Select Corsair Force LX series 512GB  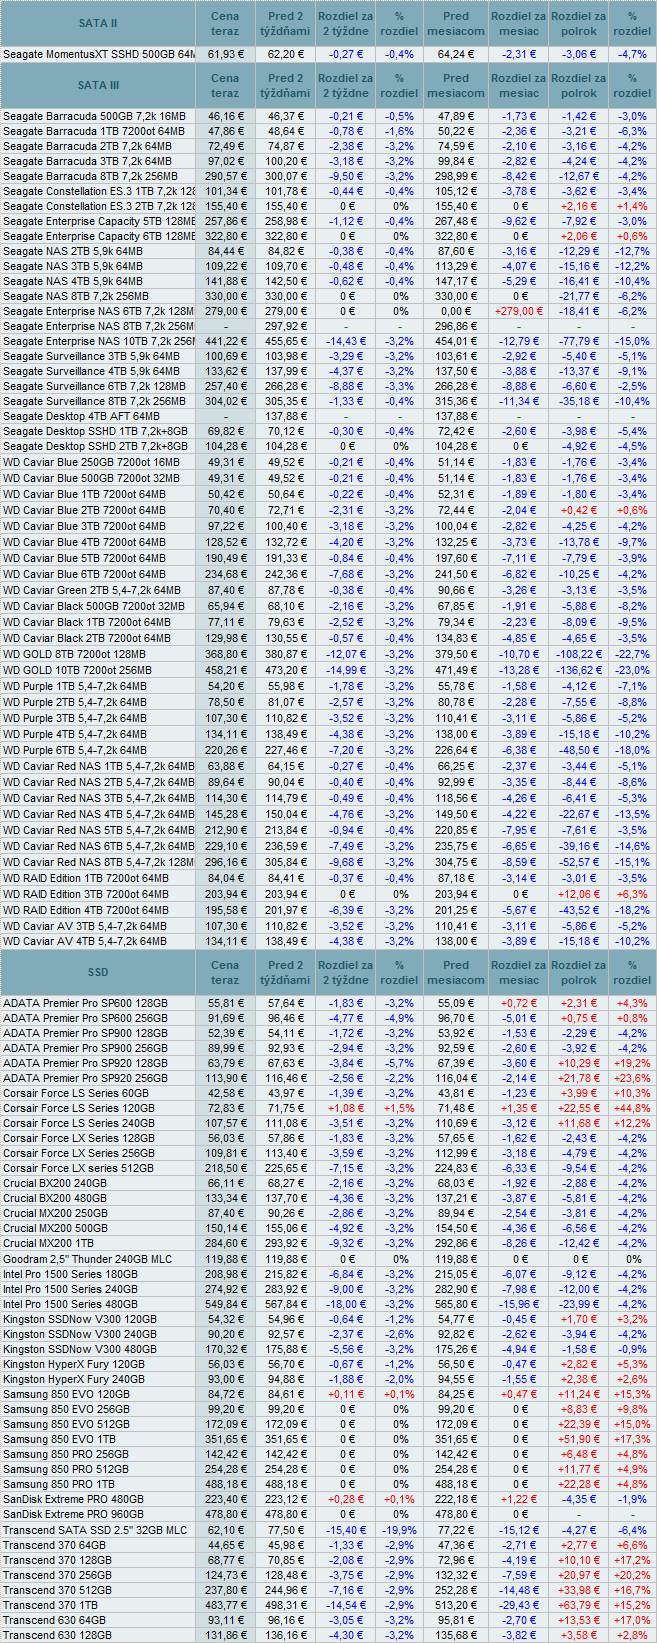coord(78,1168)
